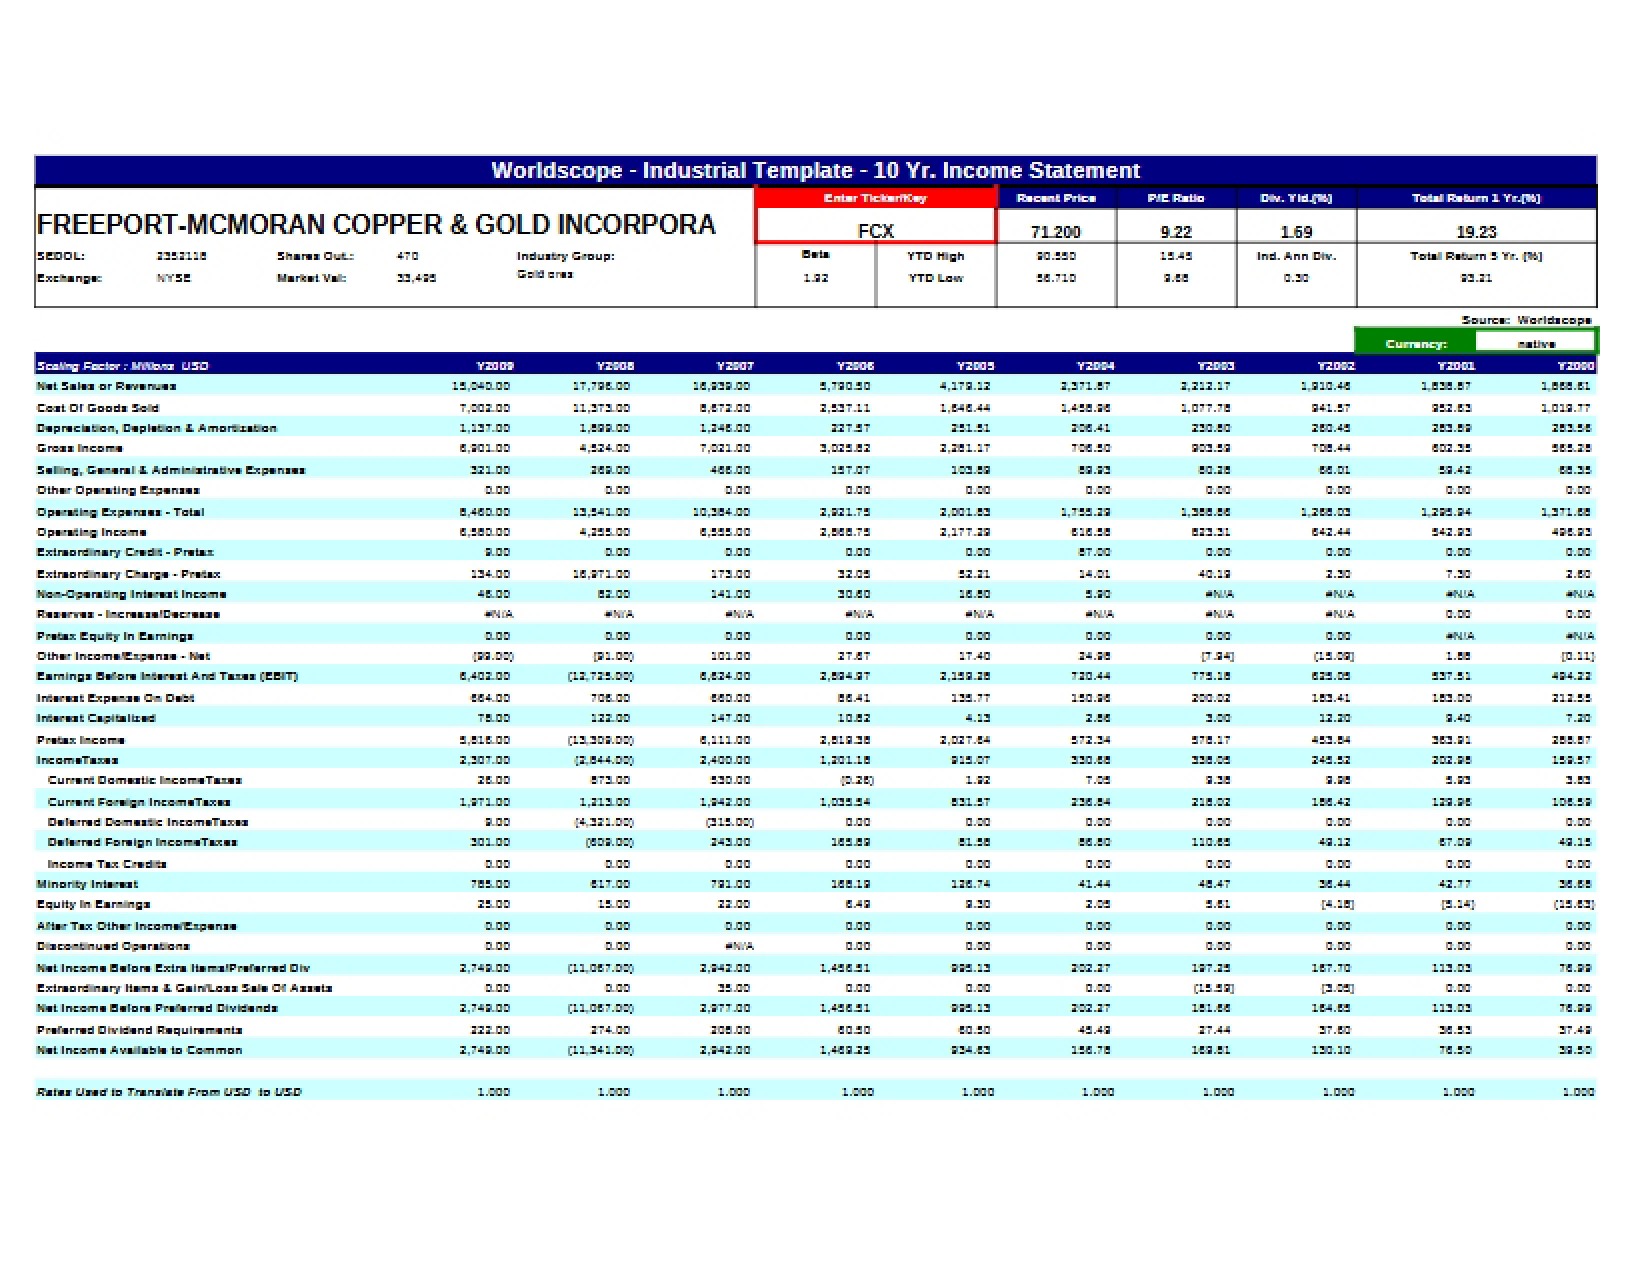
Task: Select the 'YTD Low' label
Action: pyautogui.click(x=936, y=278)
